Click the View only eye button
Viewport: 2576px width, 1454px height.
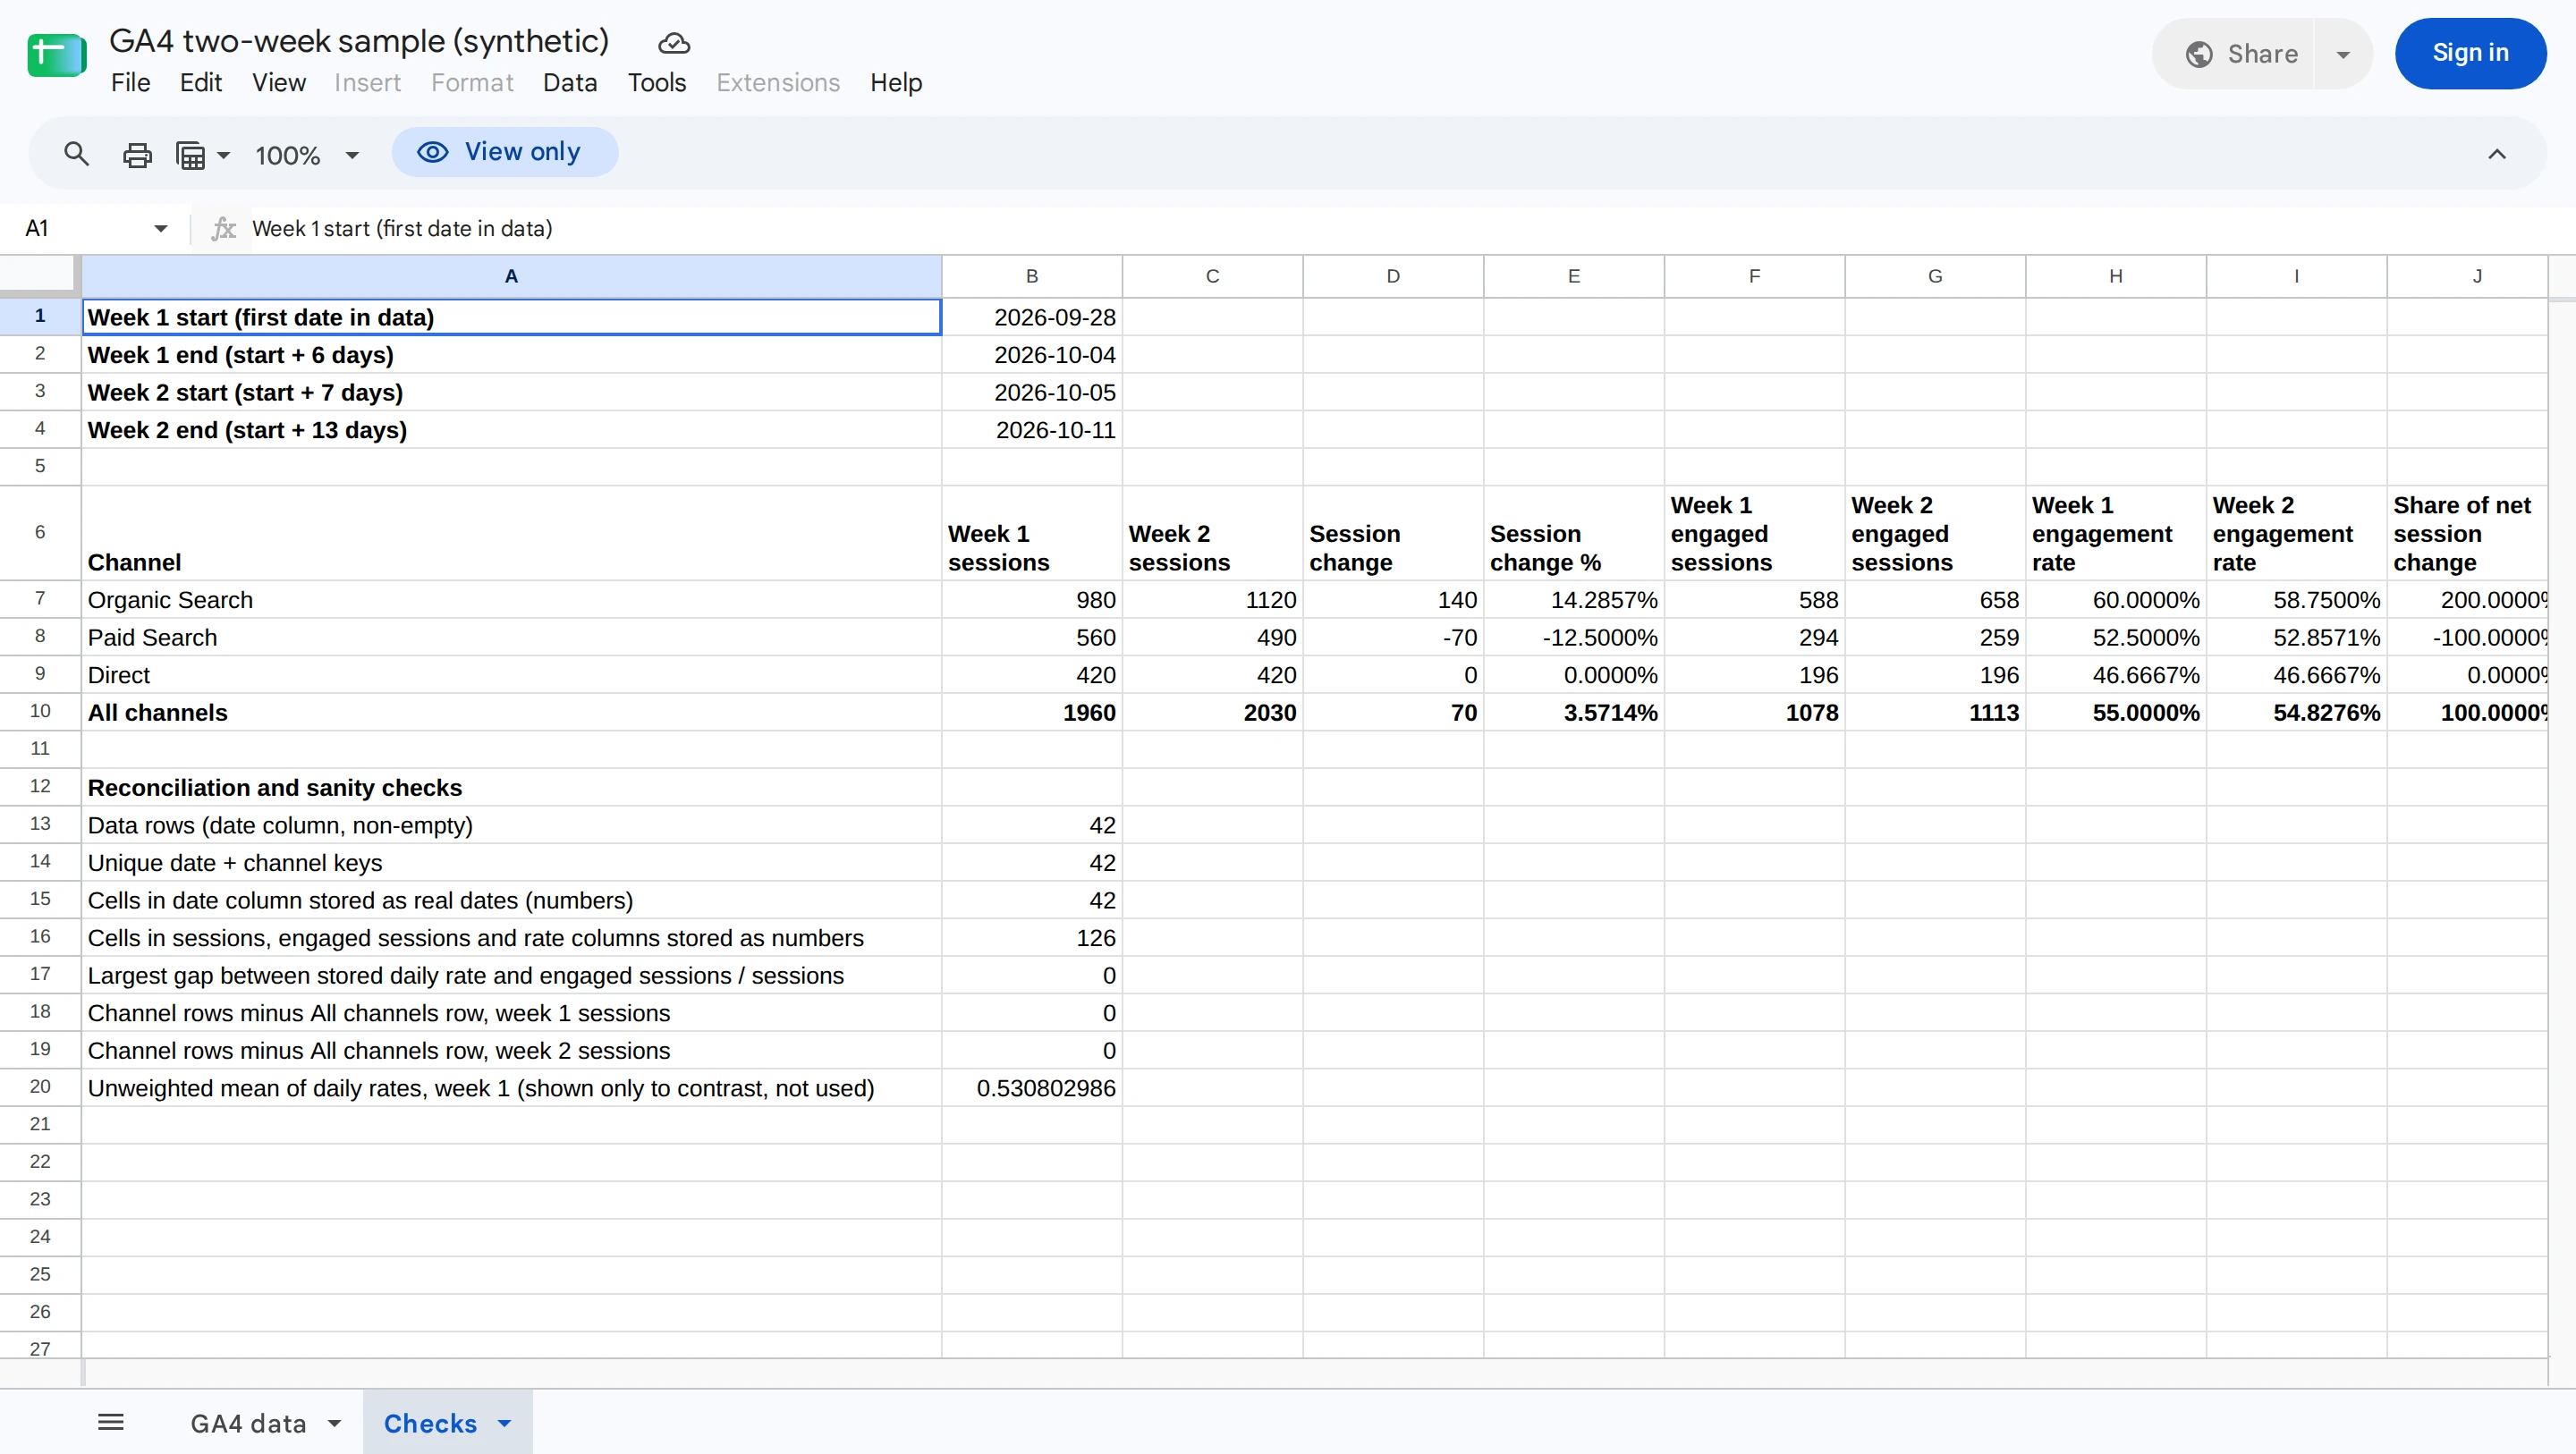(x=504, y=152)
